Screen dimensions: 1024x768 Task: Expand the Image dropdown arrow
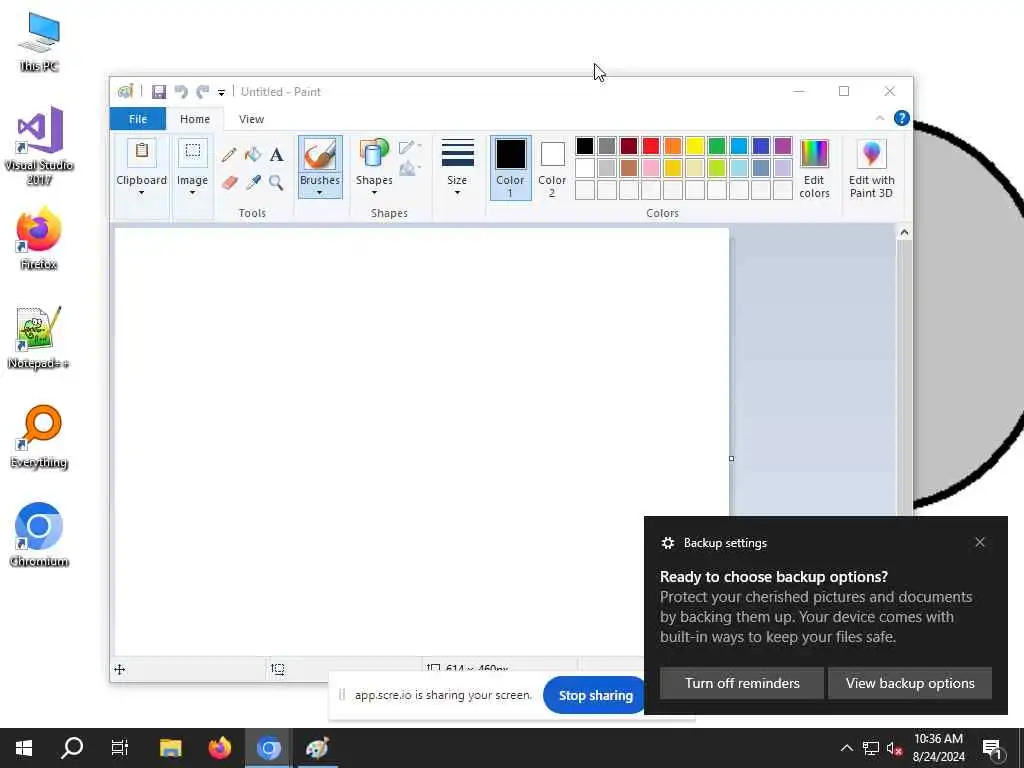coord(192,193)
